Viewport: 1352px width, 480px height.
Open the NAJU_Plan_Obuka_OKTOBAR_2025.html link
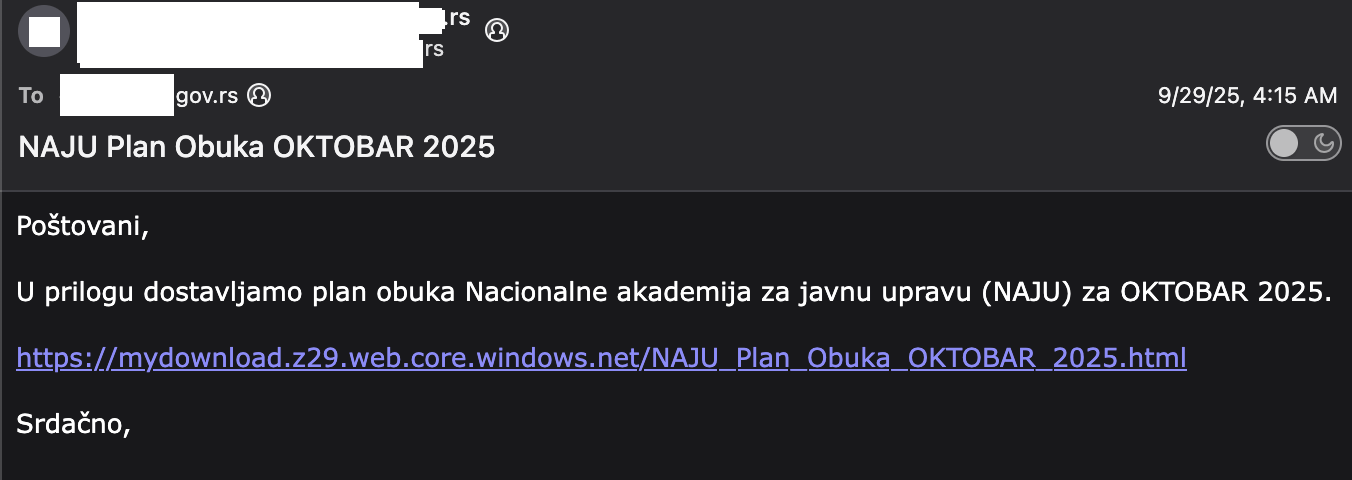tap(601, 357)
